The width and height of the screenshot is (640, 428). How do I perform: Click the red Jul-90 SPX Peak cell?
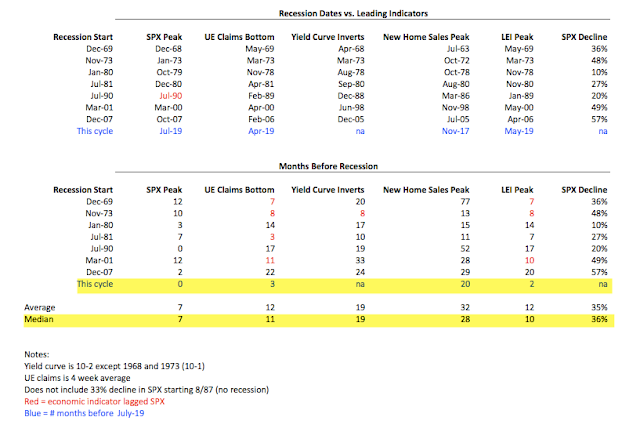click(x=171, y=96)
